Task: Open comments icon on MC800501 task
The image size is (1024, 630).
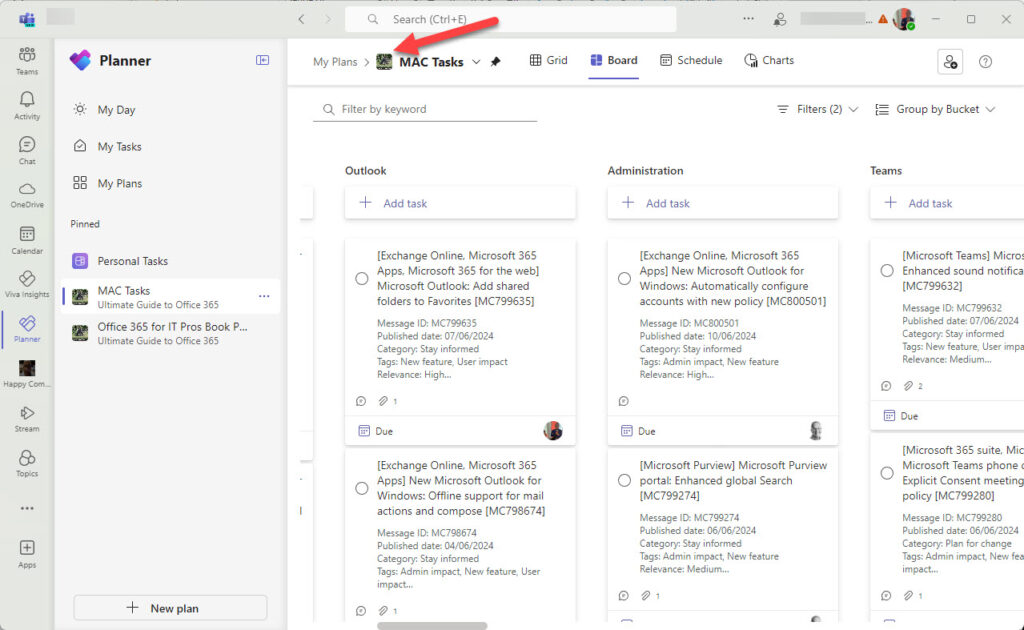Action: (x=624, y=401)
